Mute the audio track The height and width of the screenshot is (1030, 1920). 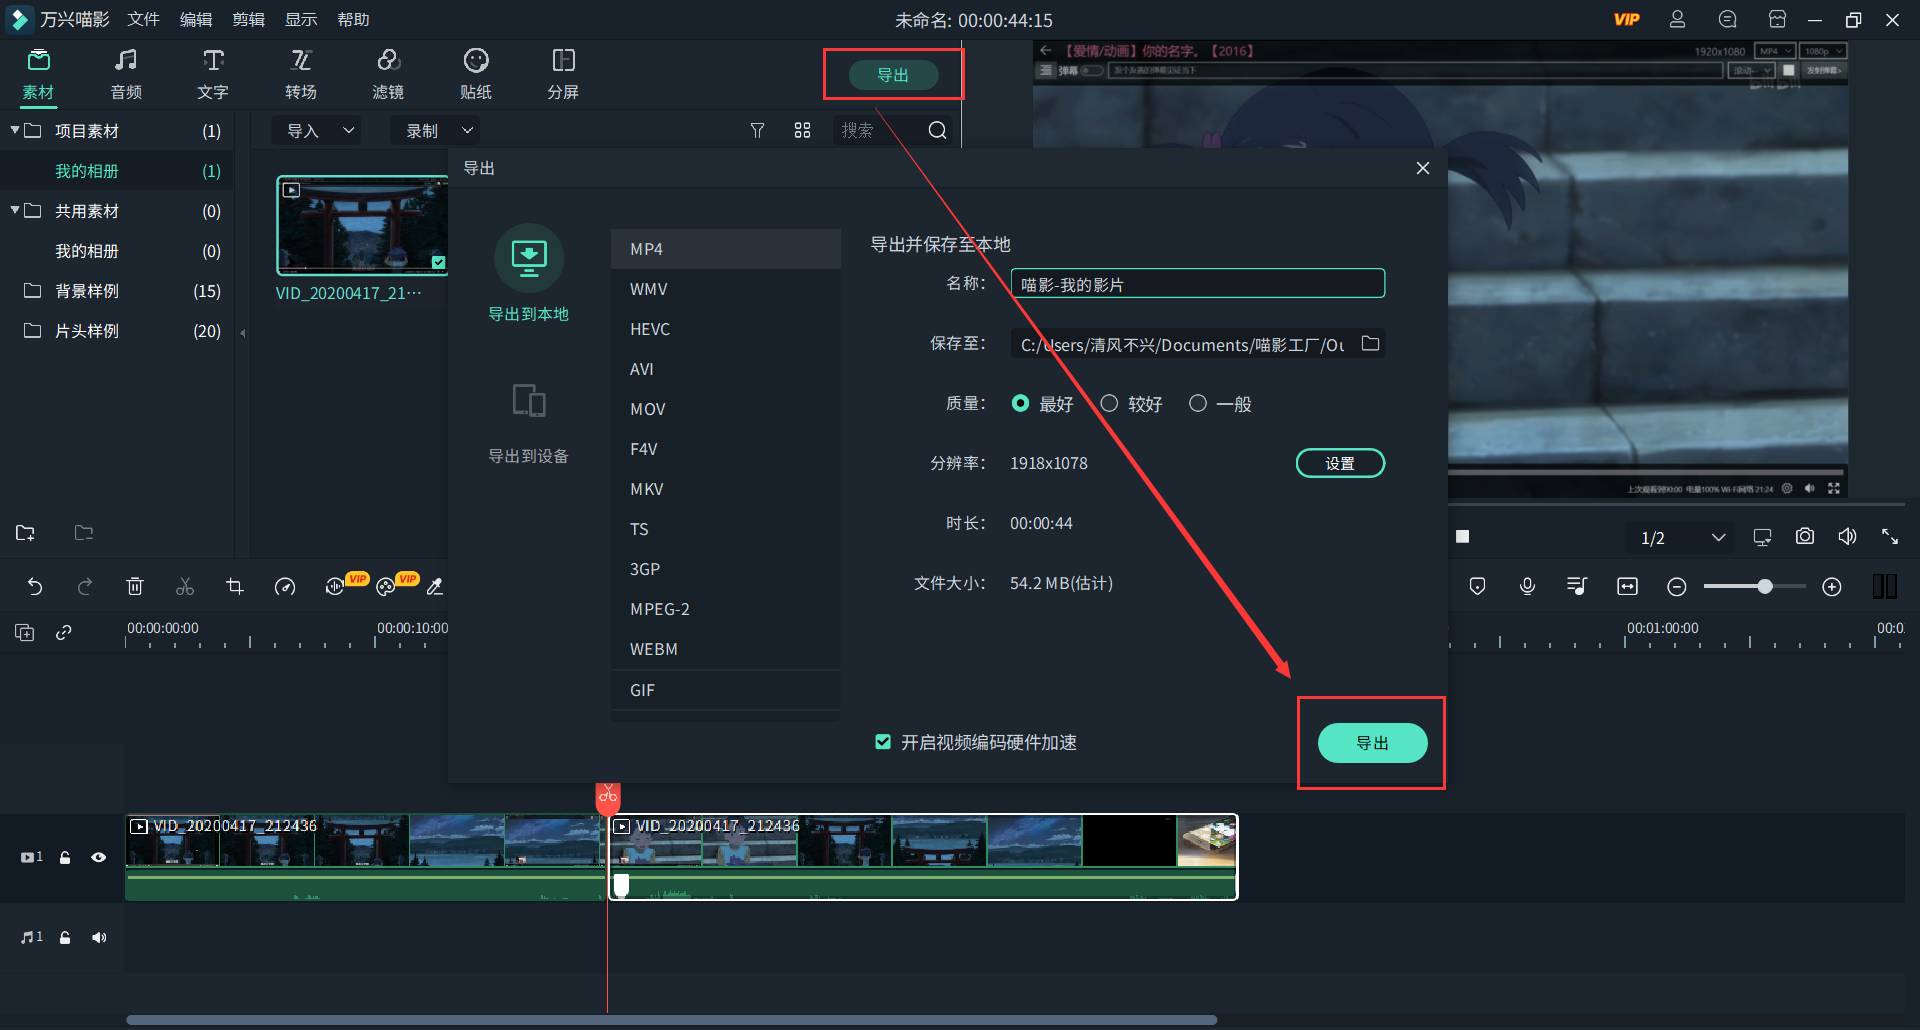click(x=99, y=937)
